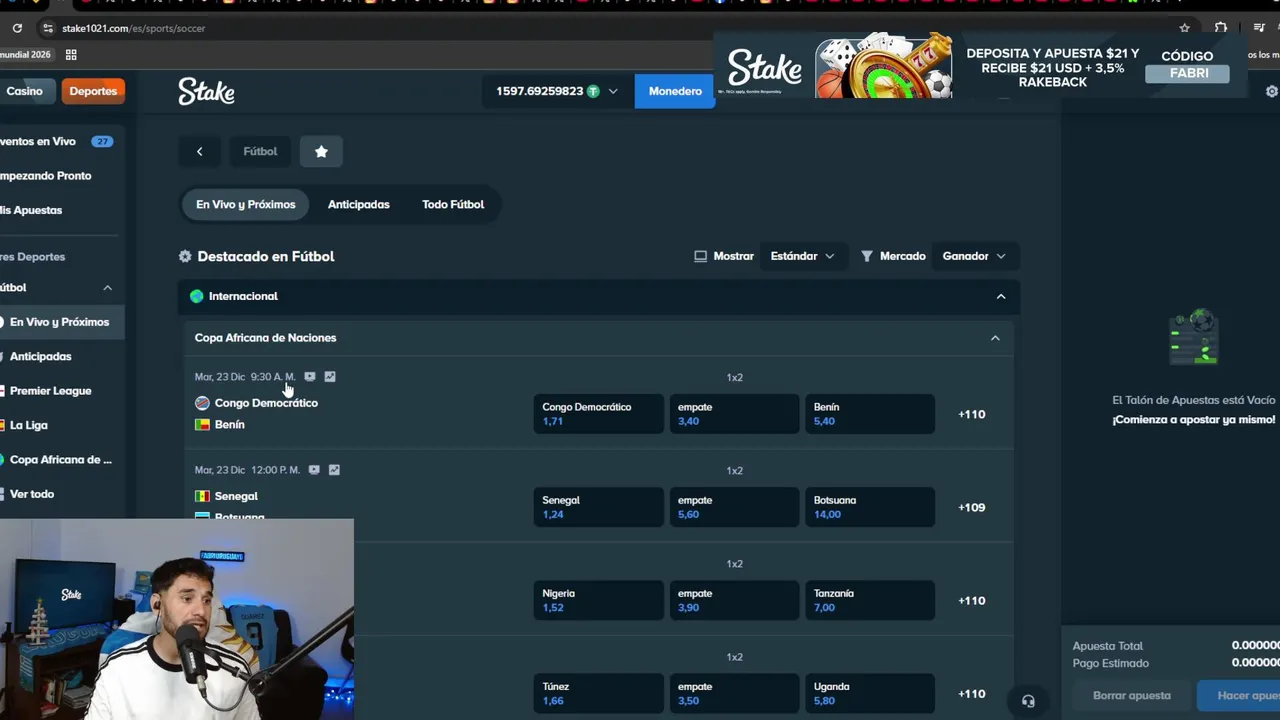Collapse Copa Africana de Naciones section
1280x720 pixels.
[995, 338]
